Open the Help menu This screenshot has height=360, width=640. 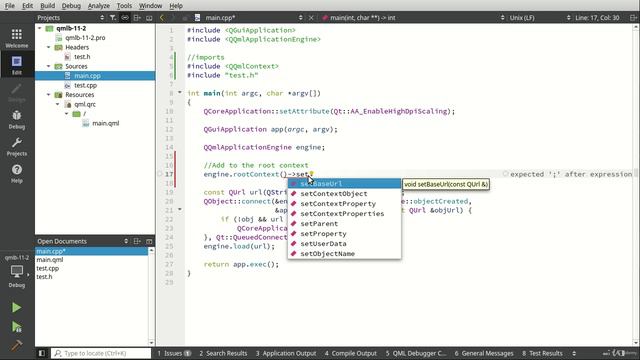pyautogui.click(x=176, y=6)
